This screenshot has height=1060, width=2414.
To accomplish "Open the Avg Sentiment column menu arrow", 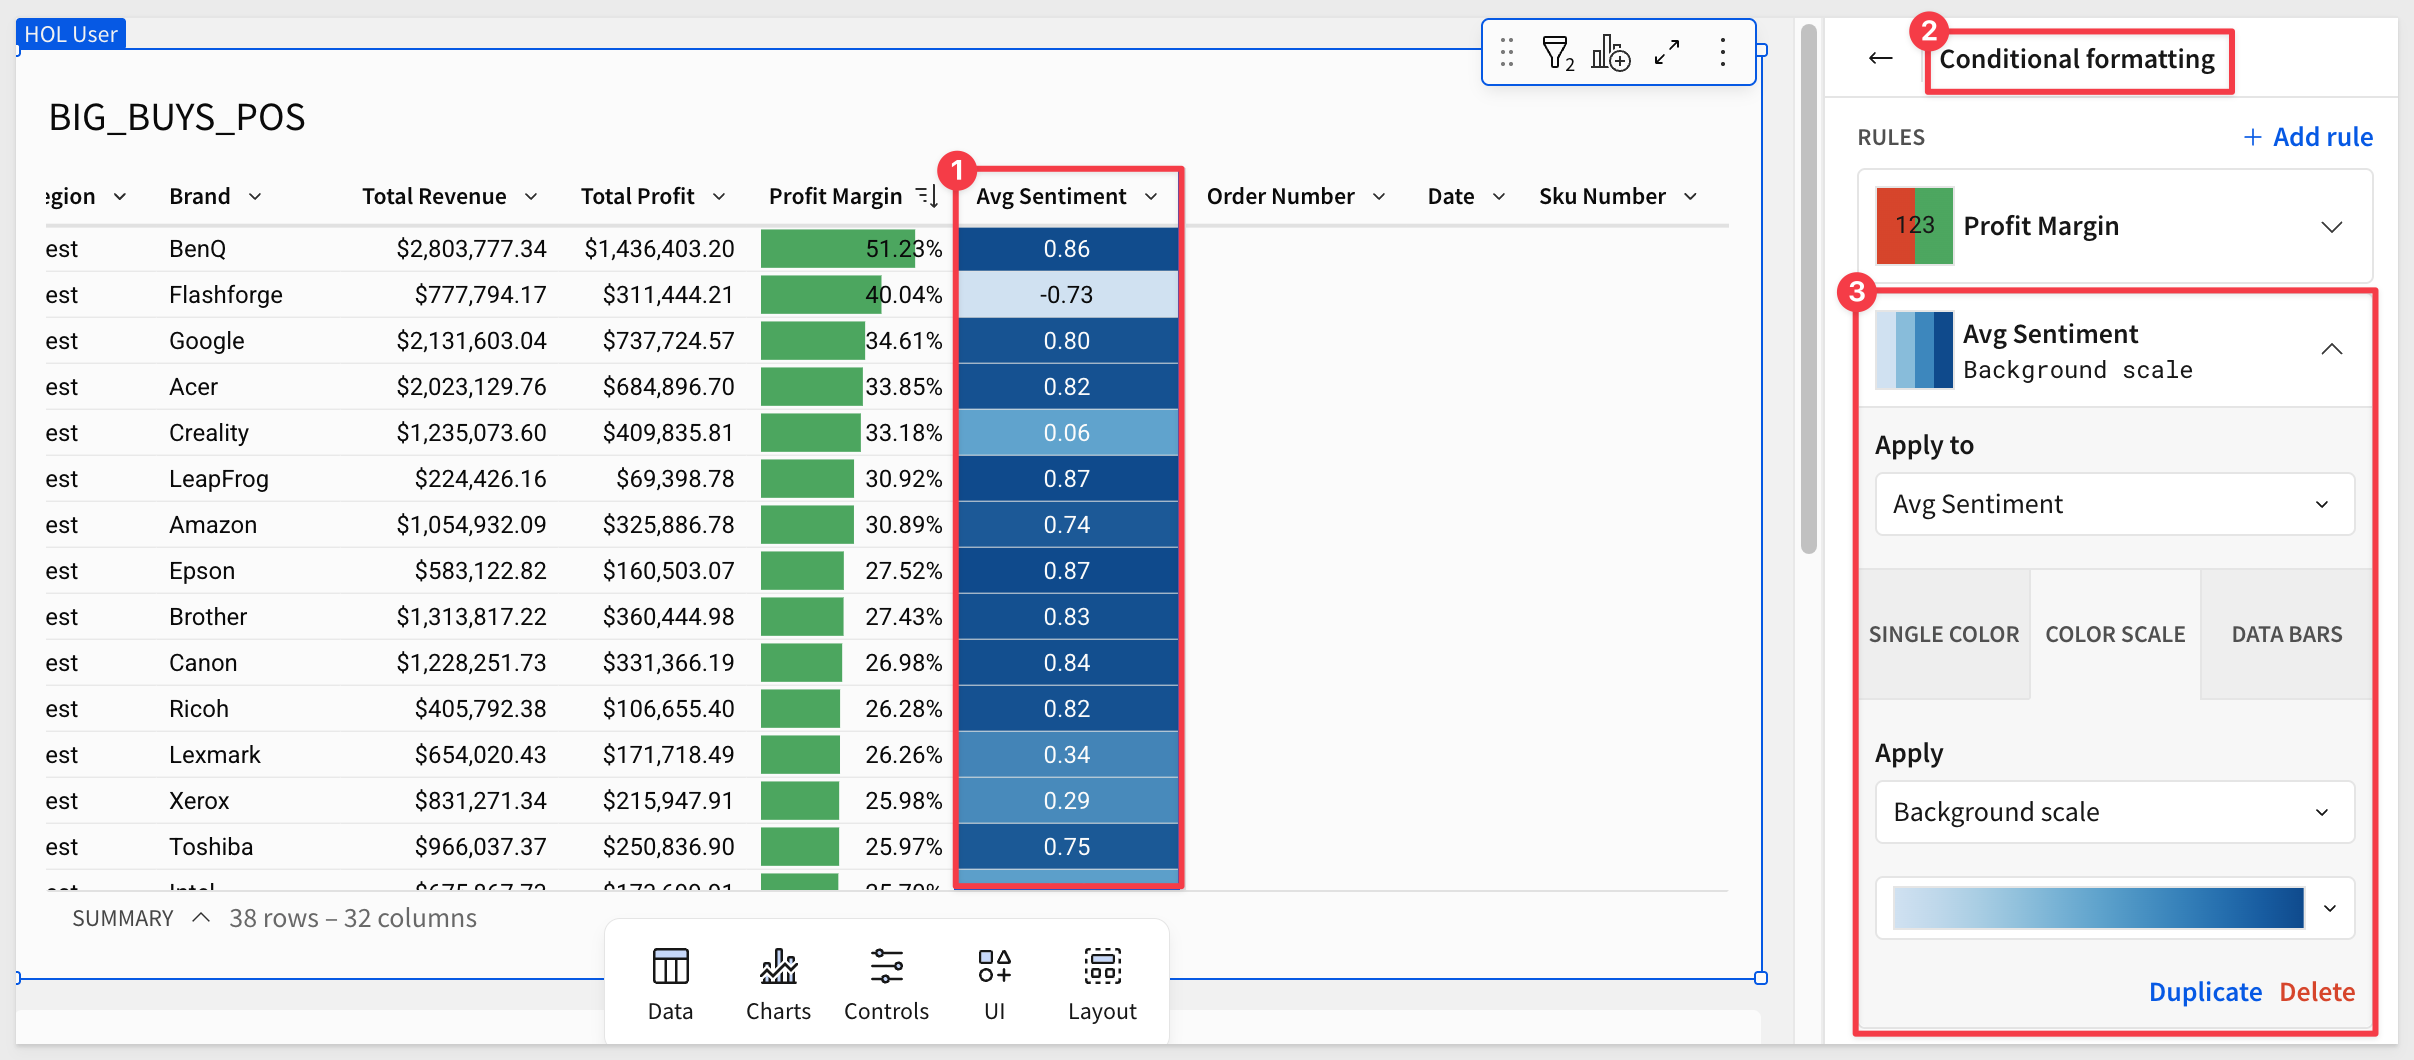I will 1151,197.
